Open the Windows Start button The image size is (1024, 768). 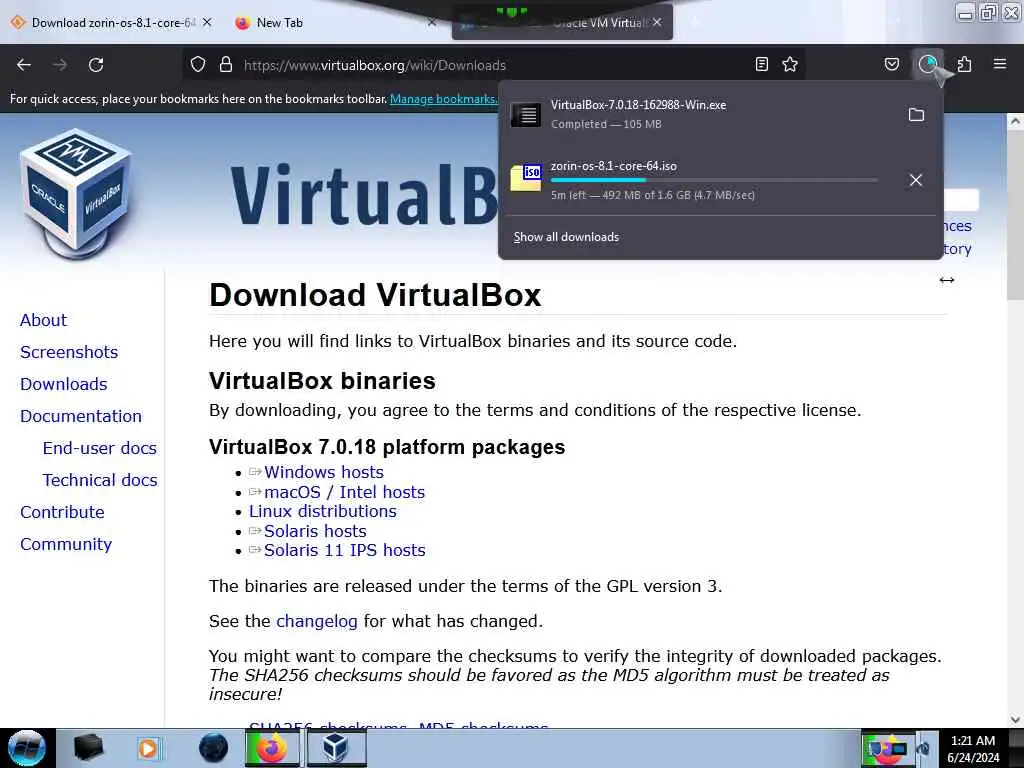[27, 748]
